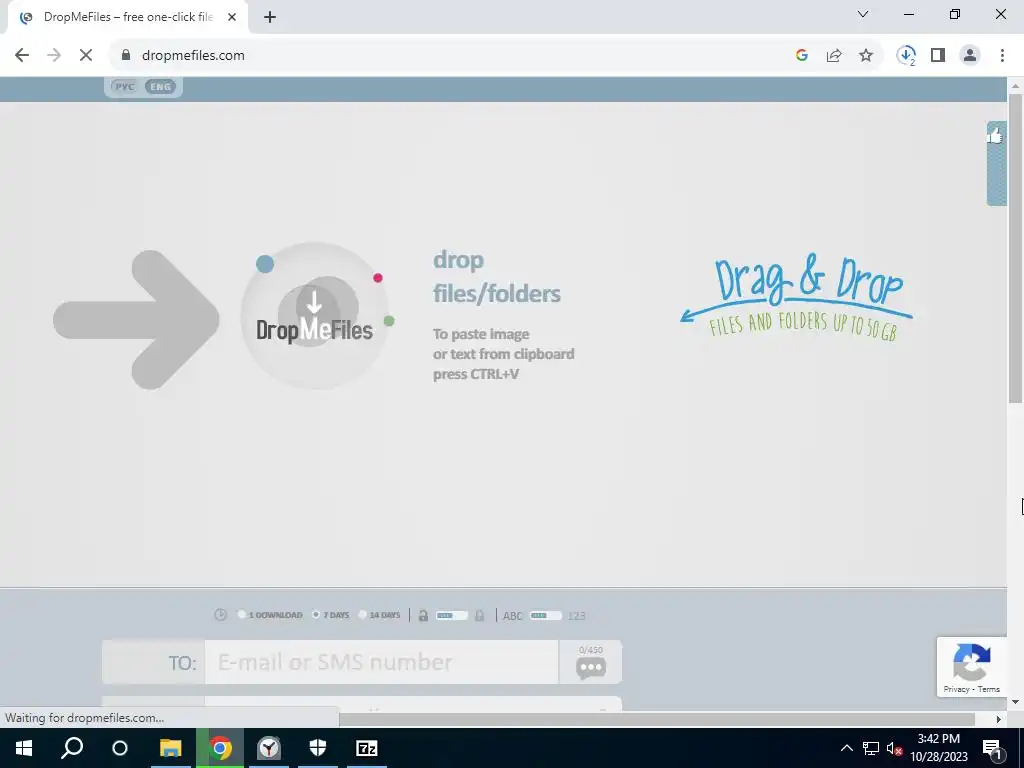This screenshot has height=768, width=1024.
Task: Open a new tab
Action: pos(270,17)
